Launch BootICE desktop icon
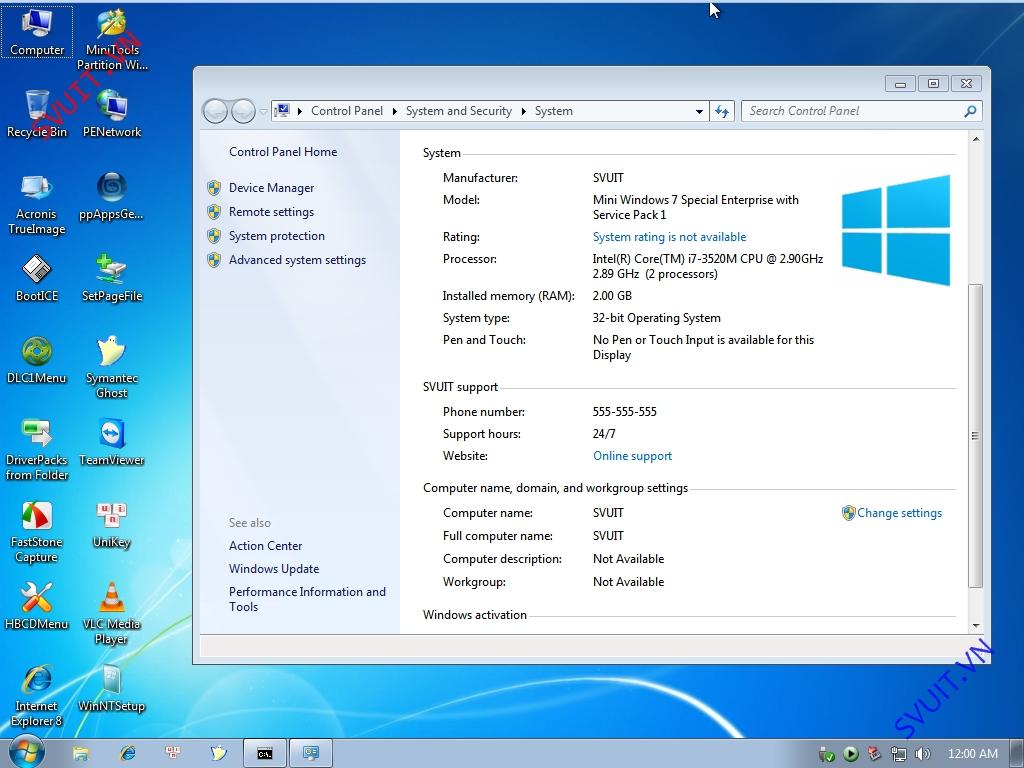 click(x=37, y=278)
